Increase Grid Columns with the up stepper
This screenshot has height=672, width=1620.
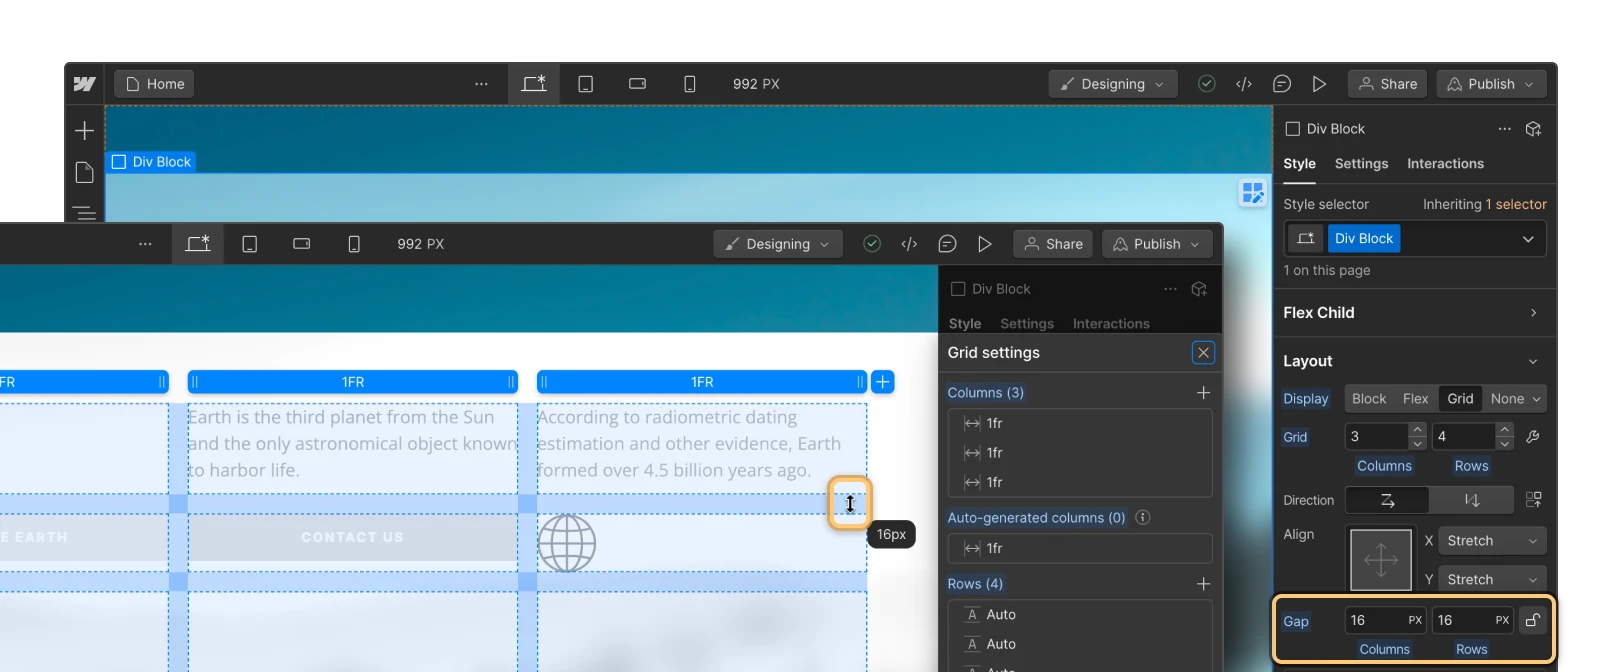click(1417, 430)
